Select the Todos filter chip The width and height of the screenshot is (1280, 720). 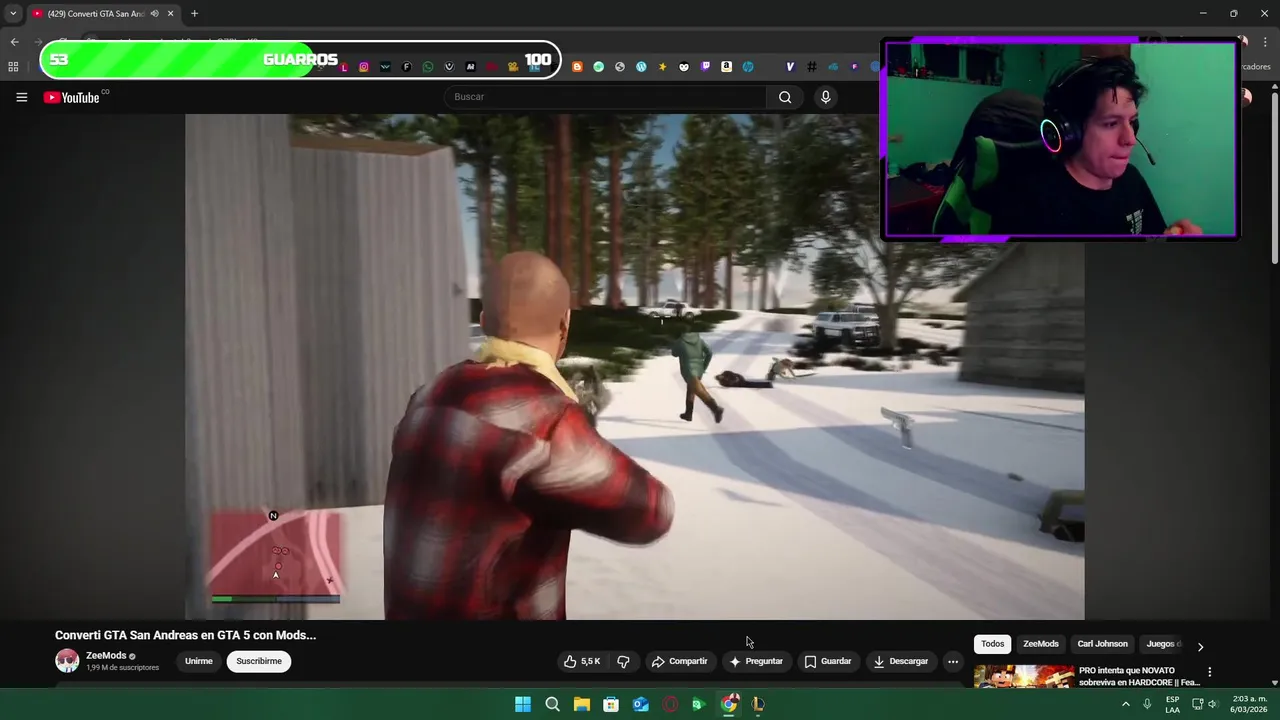point(992,644)
